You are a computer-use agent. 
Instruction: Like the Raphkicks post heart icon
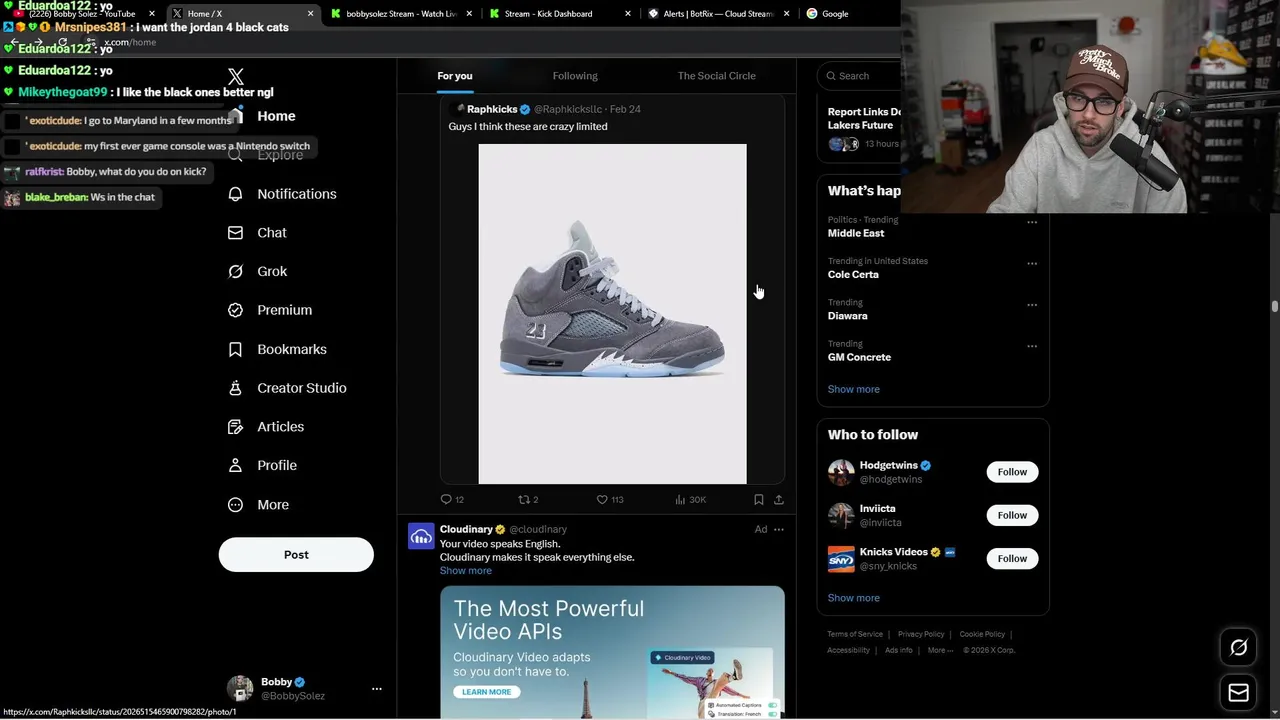pyautogui.click(x=602, y=499)
